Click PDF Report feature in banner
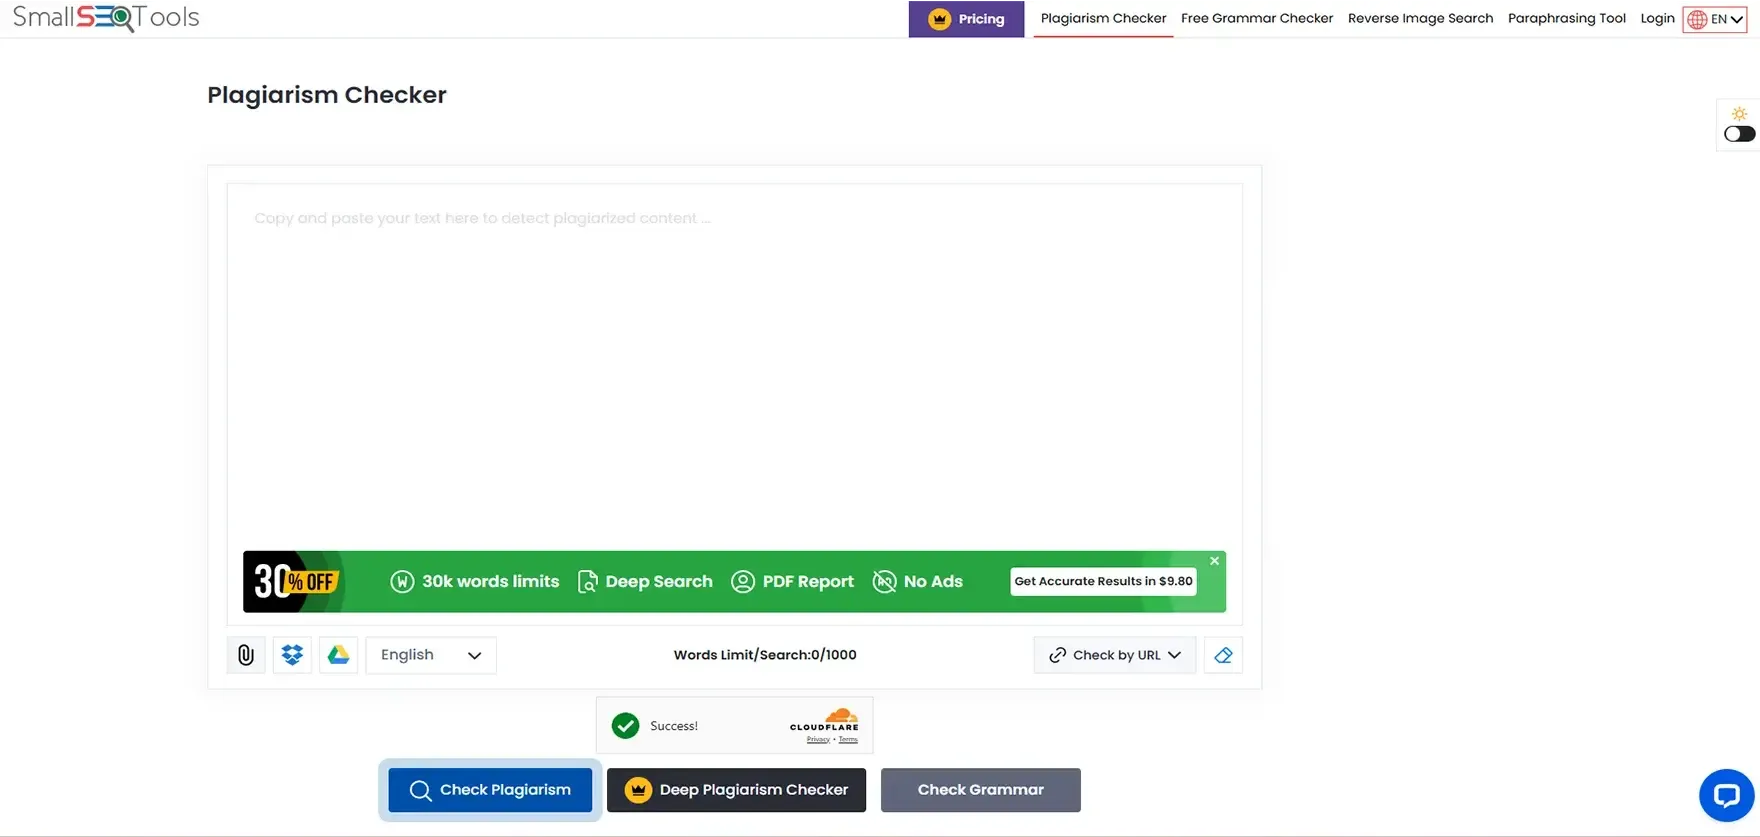The width and height of the screenshot is (1760, 837). (x=792, y=581)
